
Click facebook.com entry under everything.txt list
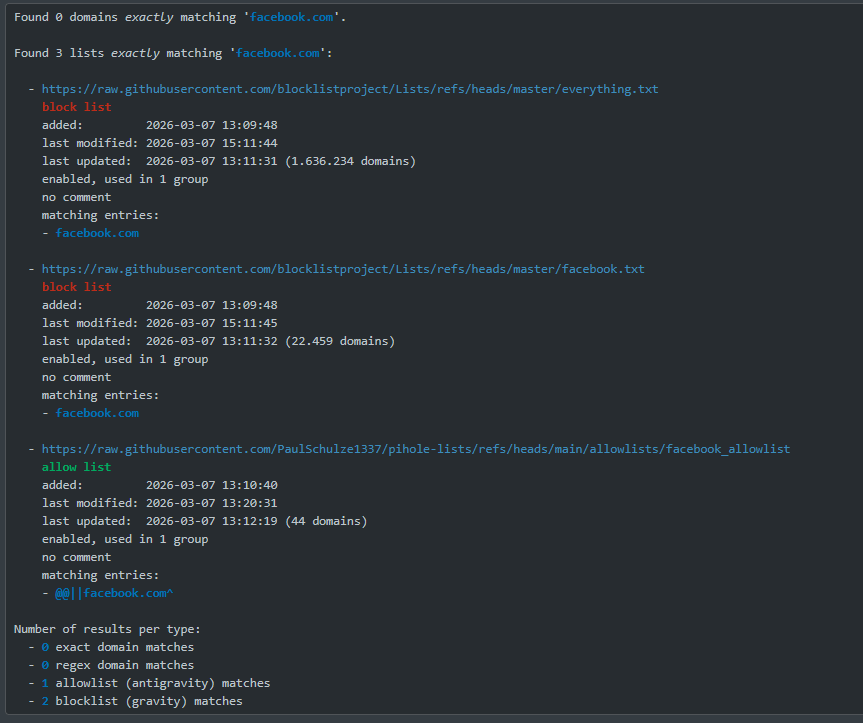coord(97,233)
